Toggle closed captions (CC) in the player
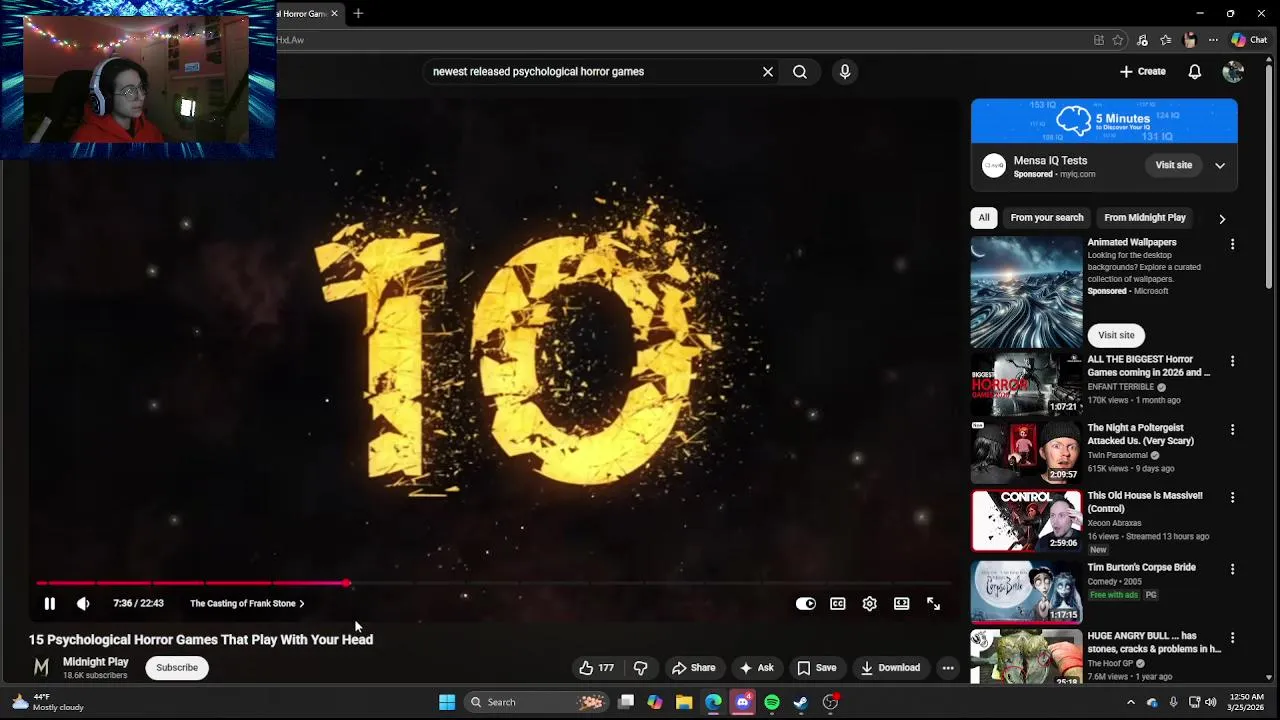This screenshot has height=720, width=1280. (x=838, y=604)
